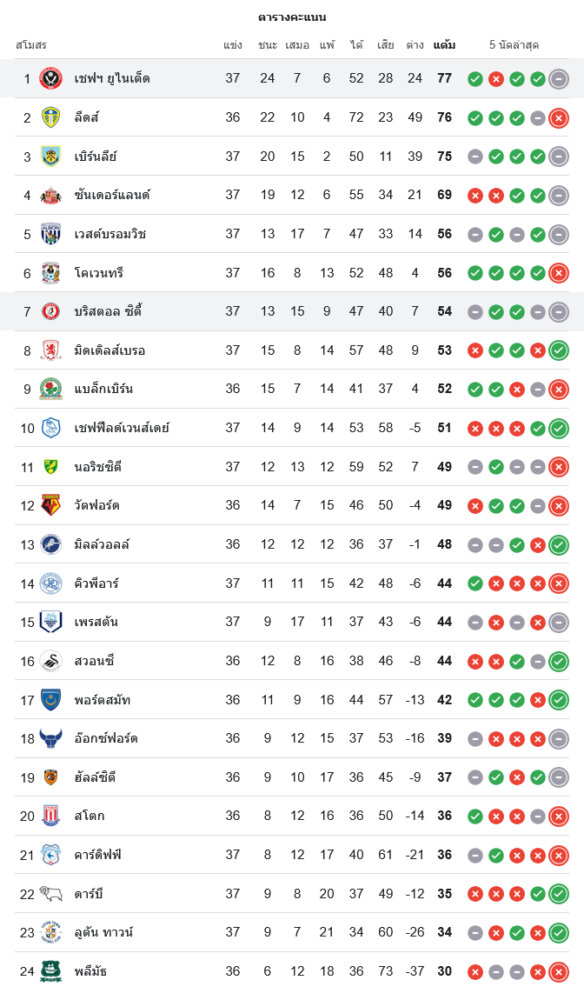Select the บริสตอล ซิตี้ table row
Screen dimensions: 584x1000
click(292, 311)
